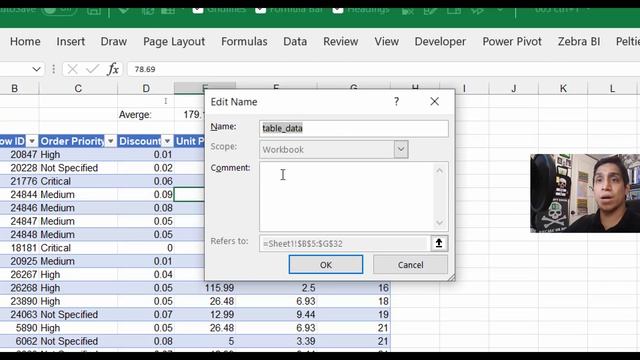Select Row ID cell 5890
The height and width of the screenshot is (360, 640).
point(20,328)
